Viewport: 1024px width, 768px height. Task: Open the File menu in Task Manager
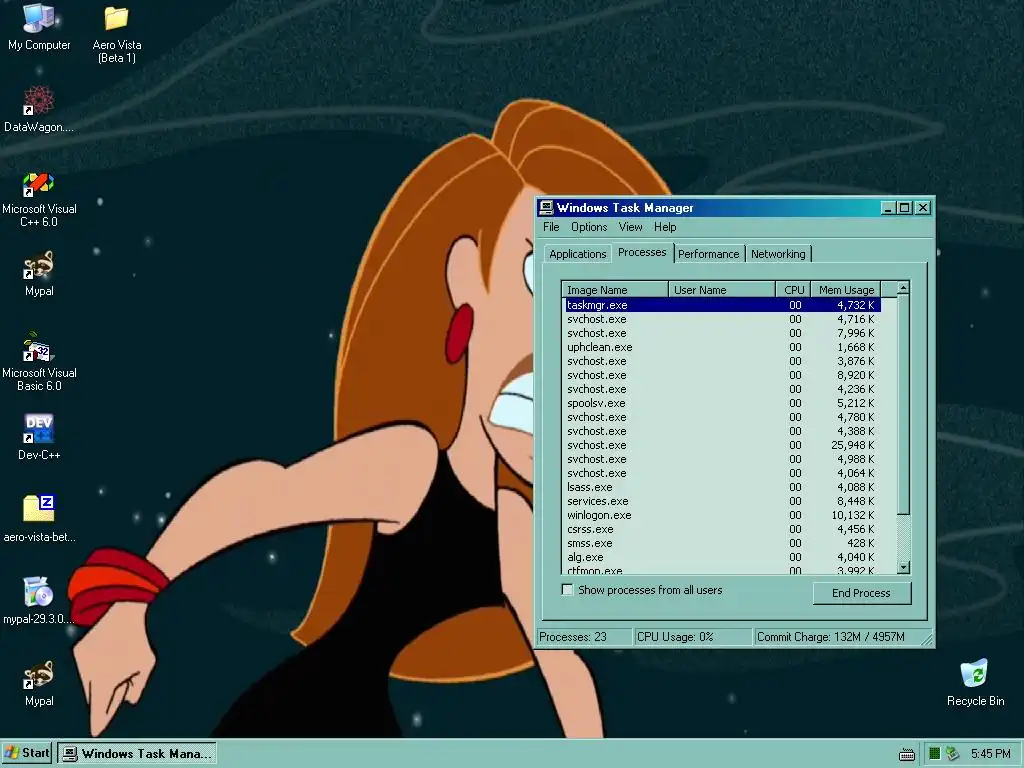tap(551, 227)
